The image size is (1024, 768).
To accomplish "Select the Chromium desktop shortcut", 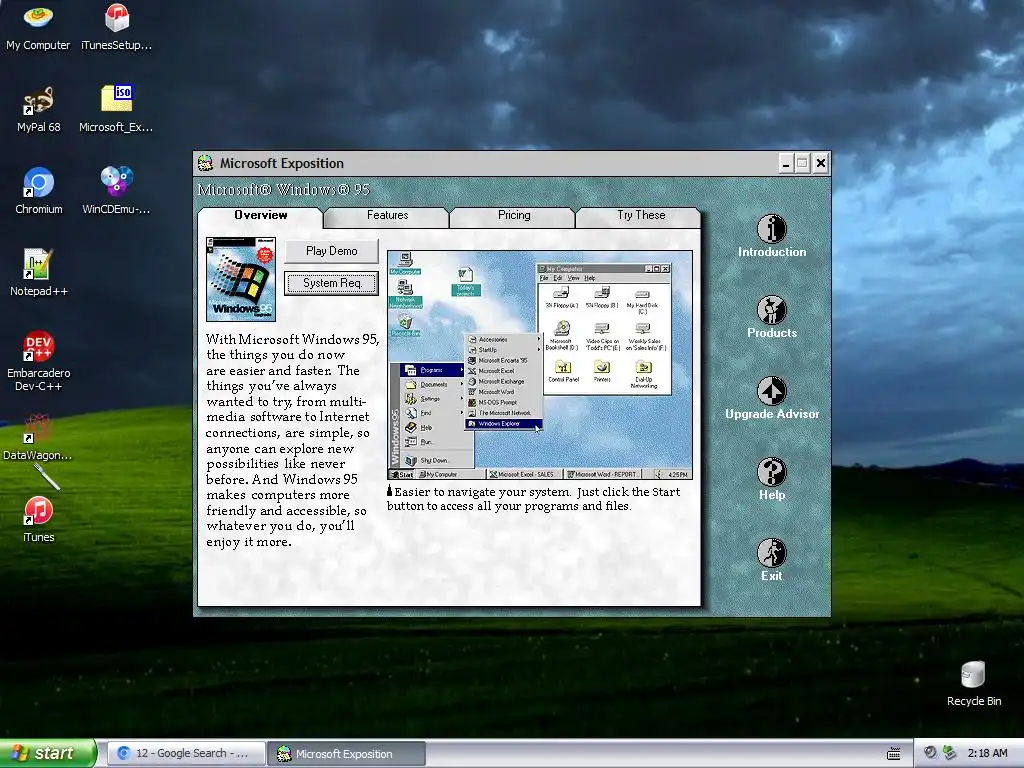I will pos(39,191).
